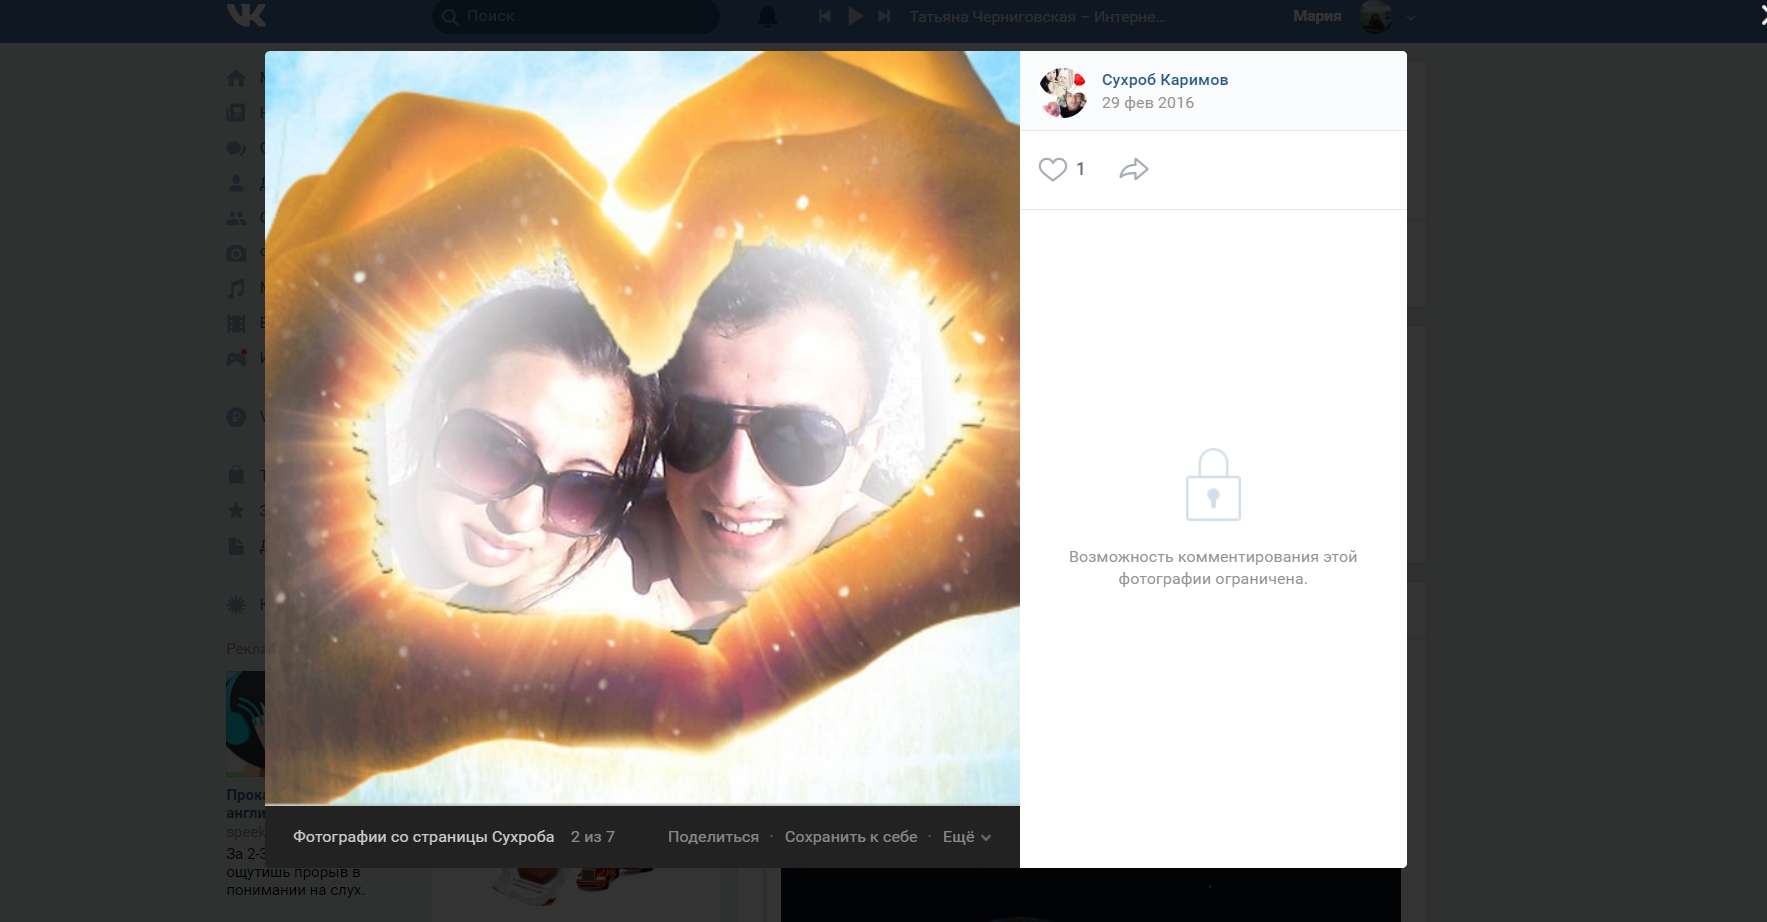This screenshot has width=1767, height=922.
Task: Click Поделиться under the photo
Action: click(713, 837)
